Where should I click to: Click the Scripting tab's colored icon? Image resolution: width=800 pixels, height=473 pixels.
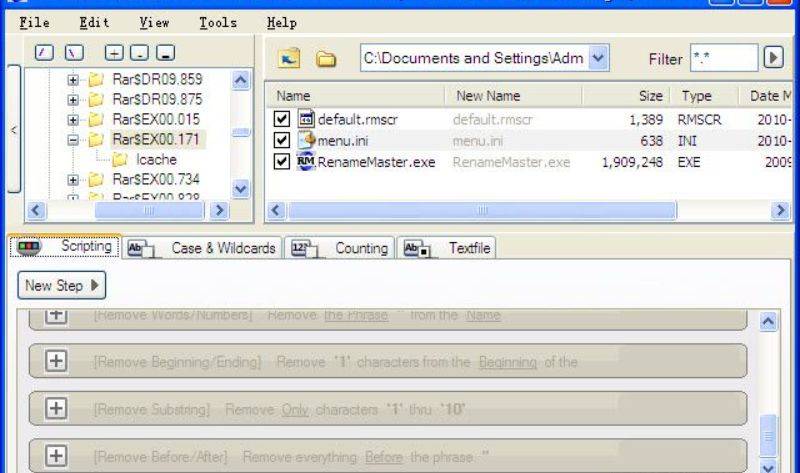(x=29, y=247)
